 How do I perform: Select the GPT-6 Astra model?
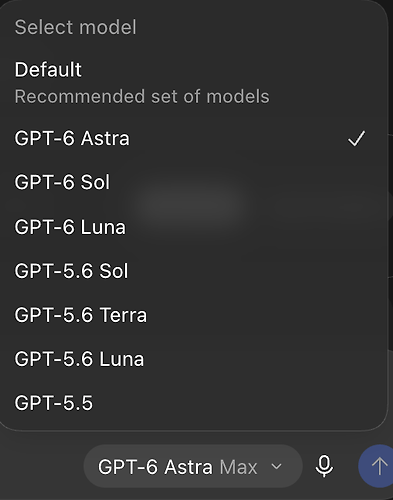pos(193,138)
